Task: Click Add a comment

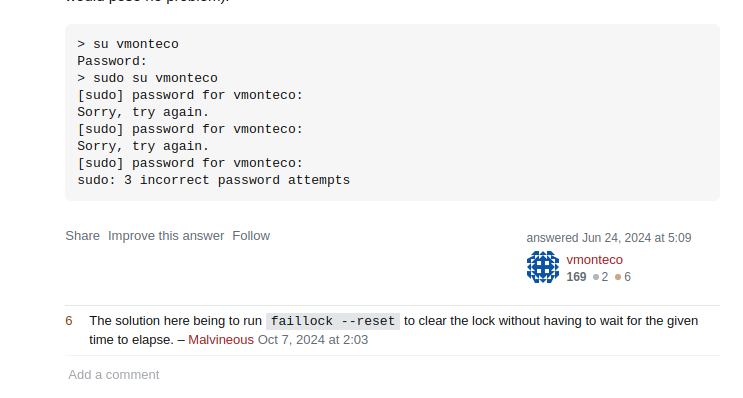Action: pos(114,375)
